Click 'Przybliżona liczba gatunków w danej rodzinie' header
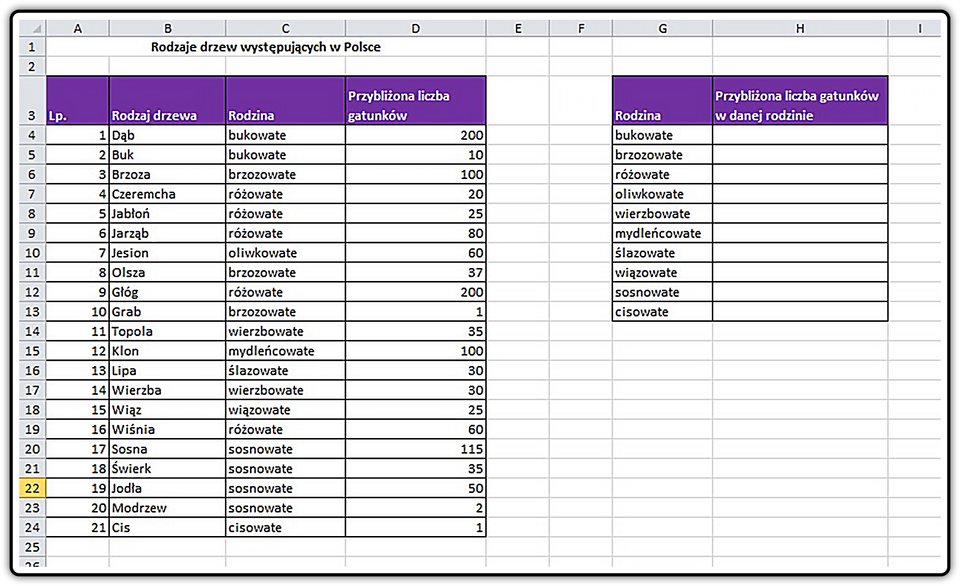This screenshot has height=586, width=960. [800, 100]
